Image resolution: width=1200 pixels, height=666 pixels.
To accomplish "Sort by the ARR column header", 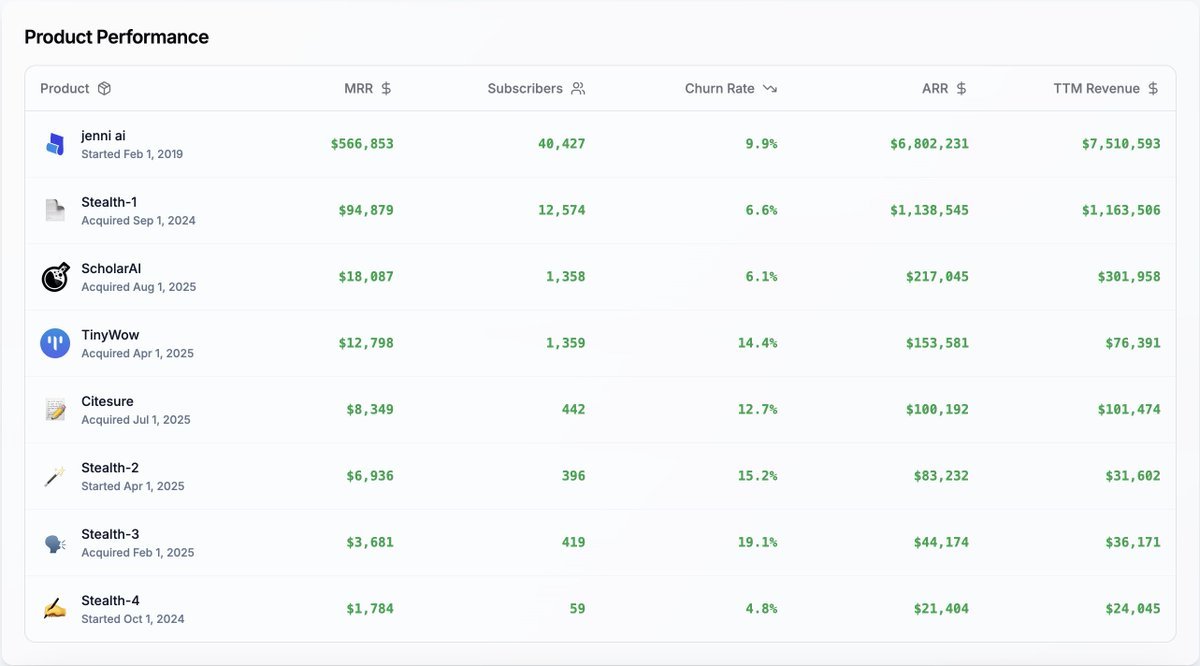I will tap(935, 89).
